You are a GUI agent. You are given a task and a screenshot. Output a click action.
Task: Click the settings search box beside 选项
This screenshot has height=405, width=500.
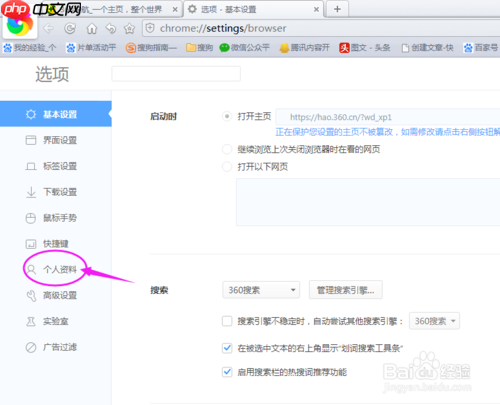tap(176, 74)
